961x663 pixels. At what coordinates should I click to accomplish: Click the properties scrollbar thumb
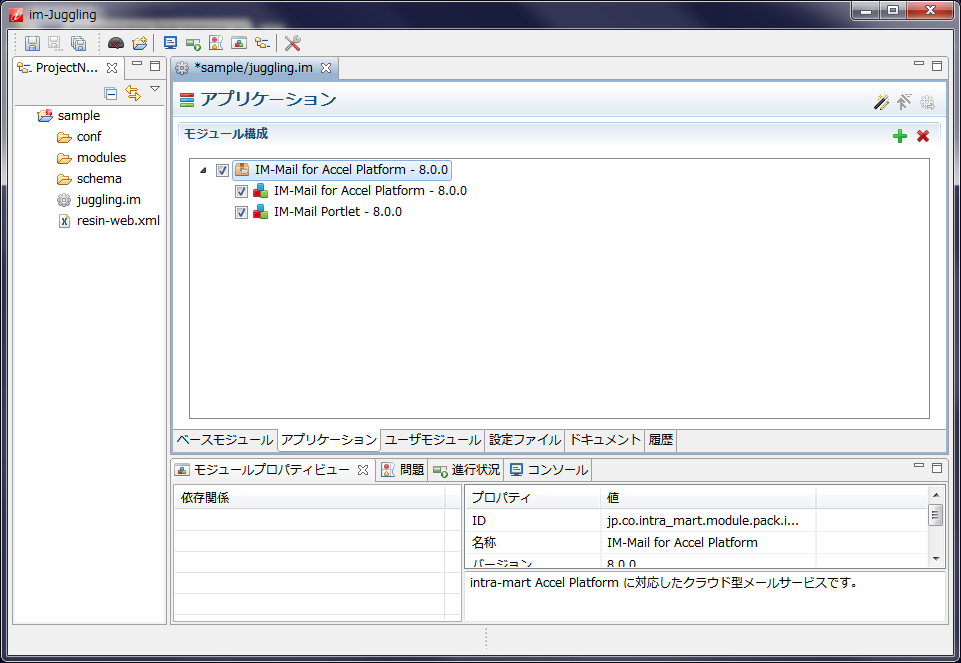(936, 515)
